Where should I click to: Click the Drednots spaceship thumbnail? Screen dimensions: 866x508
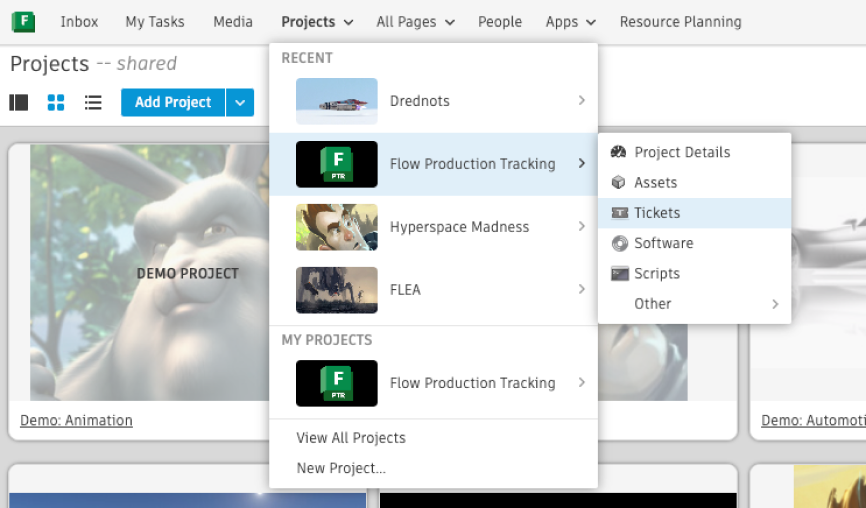click(337, 101)
